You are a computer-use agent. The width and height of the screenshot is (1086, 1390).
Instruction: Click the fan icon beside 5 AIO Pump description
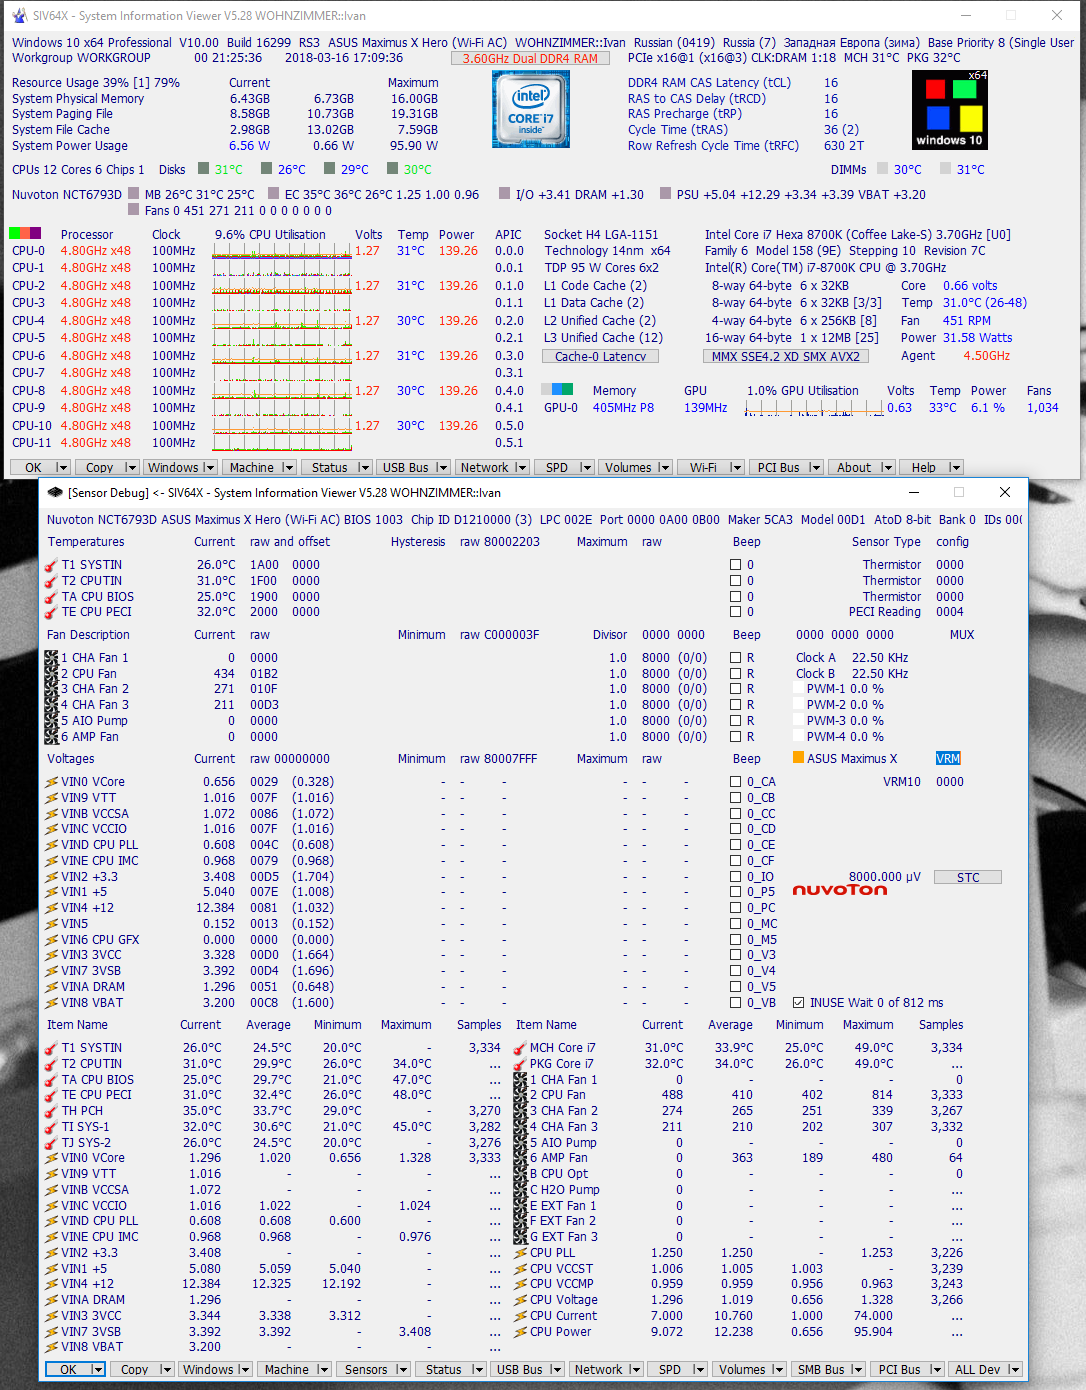(x=52, y=721)
